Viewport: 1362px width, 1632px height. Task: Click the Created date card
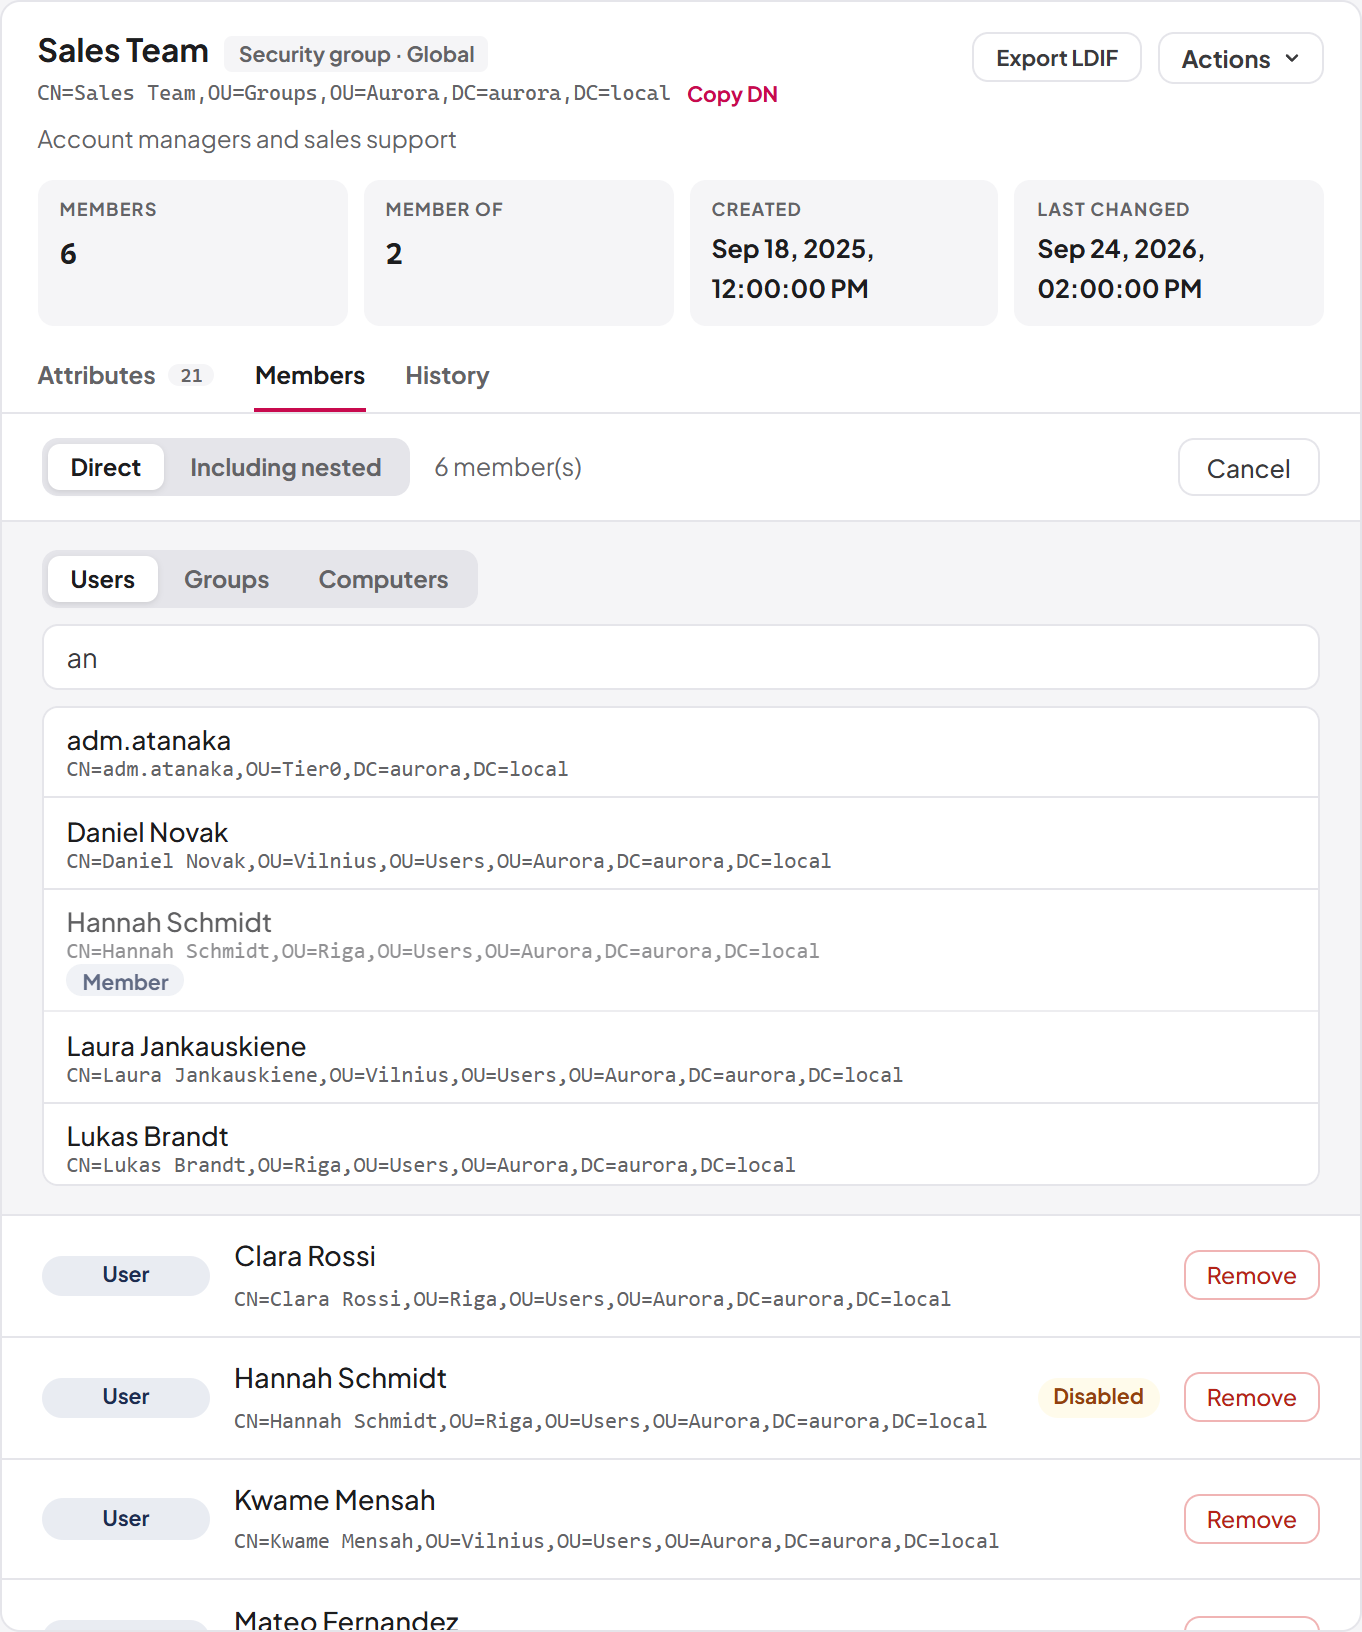pyautogui.click(x=844, y=253)
